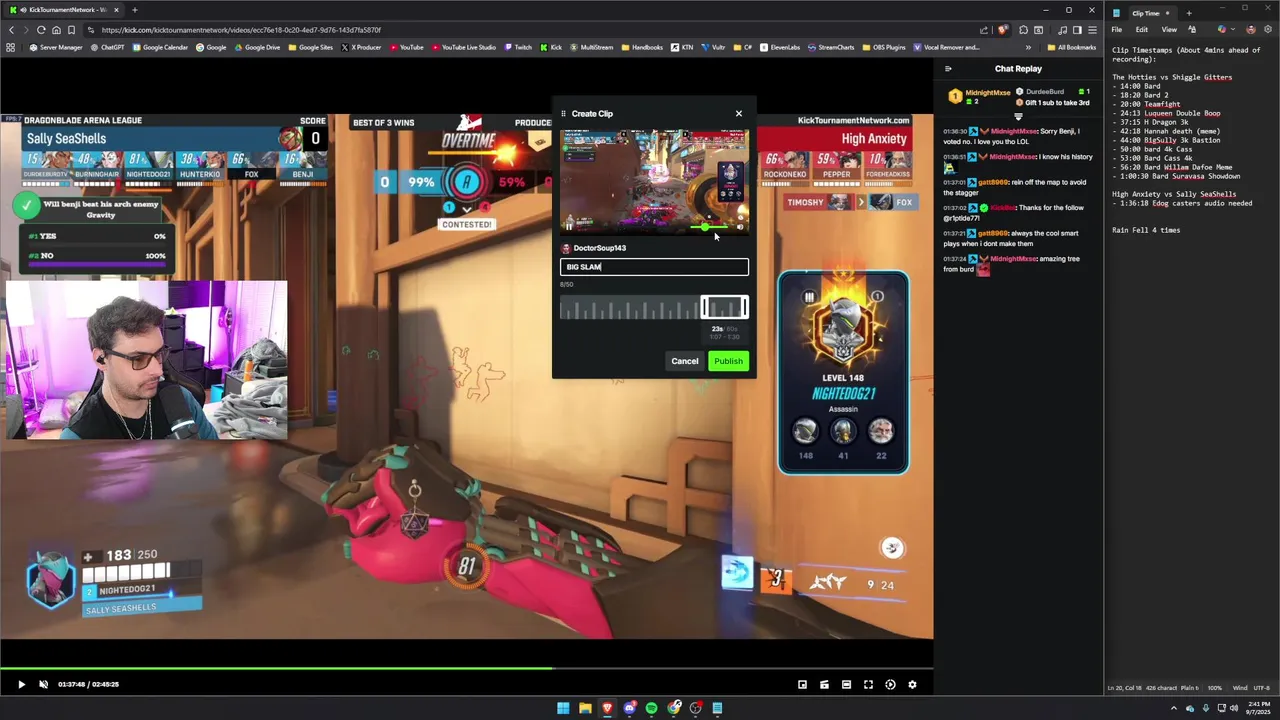Click Ln 20, Col 18 in Notepad status bar

tap(1125, 688)
